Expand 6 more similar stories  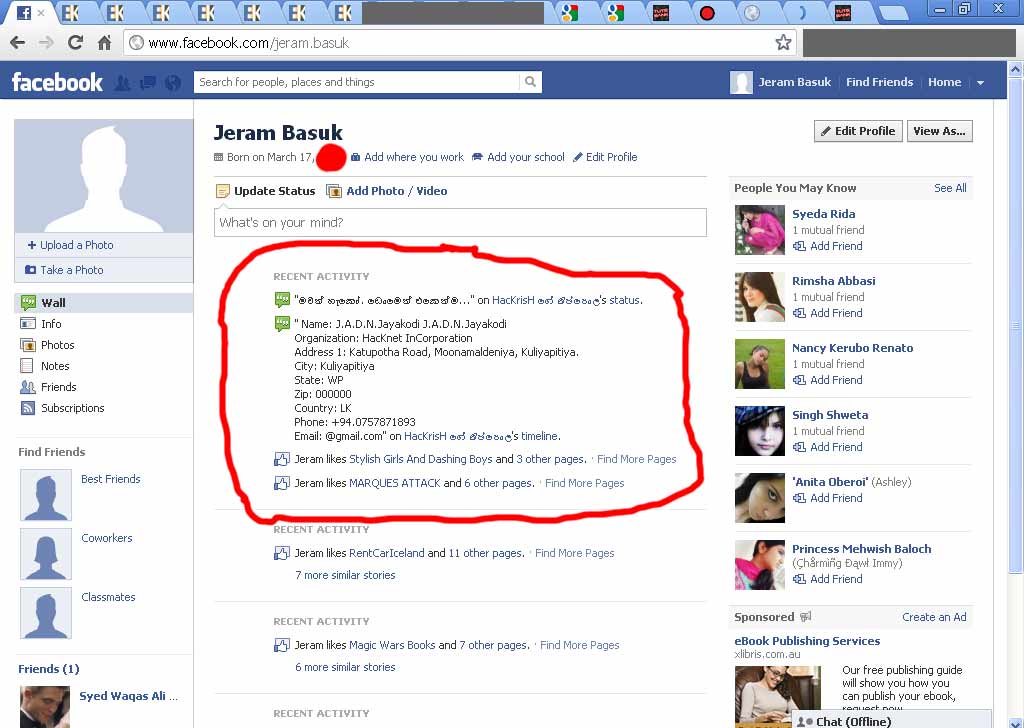(345, 667)
